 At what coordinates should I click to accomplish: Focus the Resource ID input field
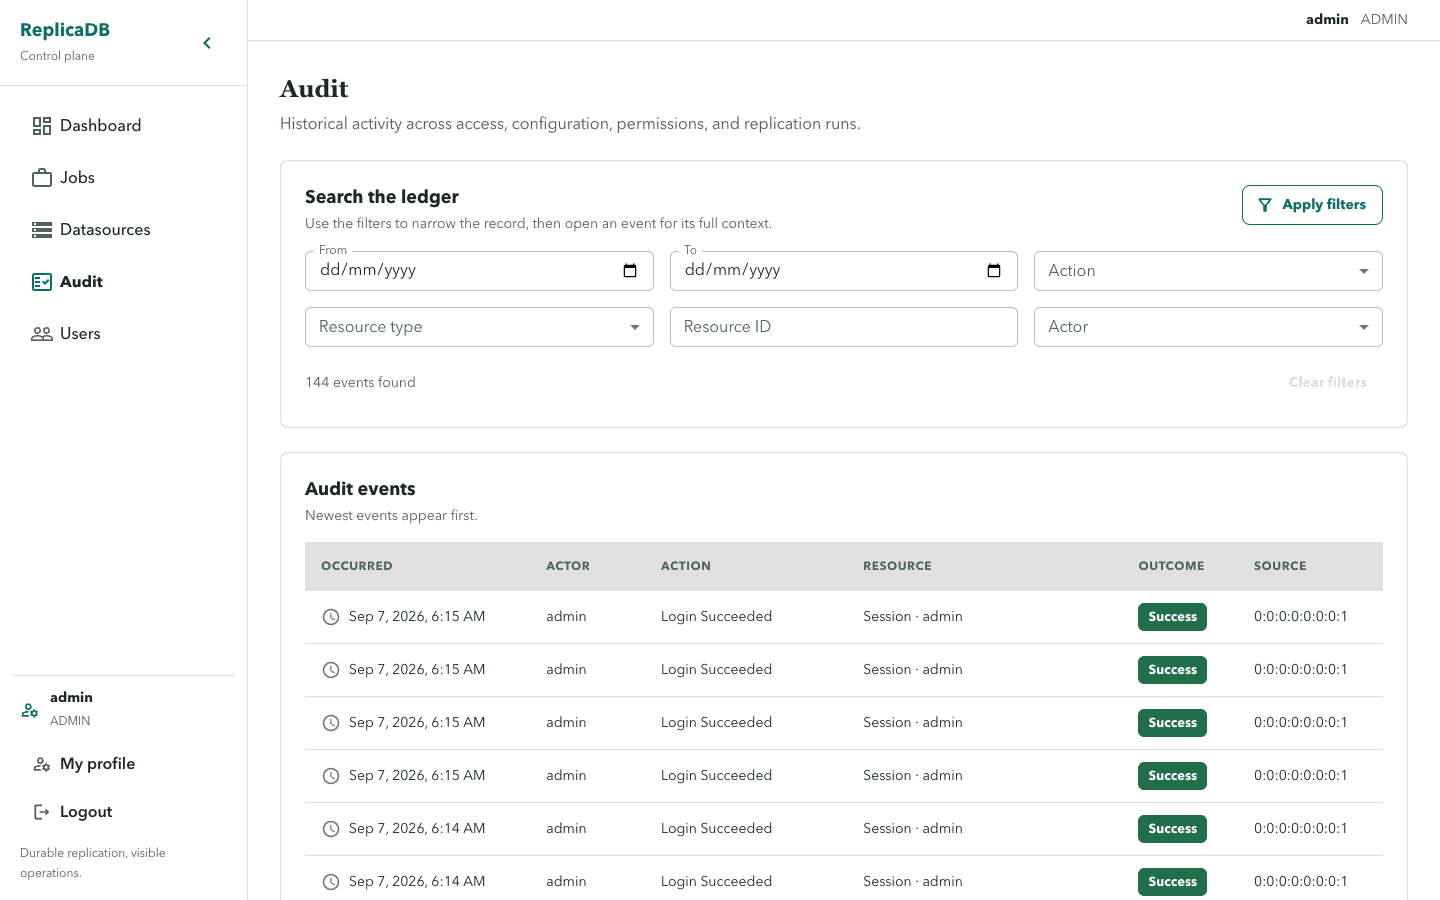(x=844, y=327)
